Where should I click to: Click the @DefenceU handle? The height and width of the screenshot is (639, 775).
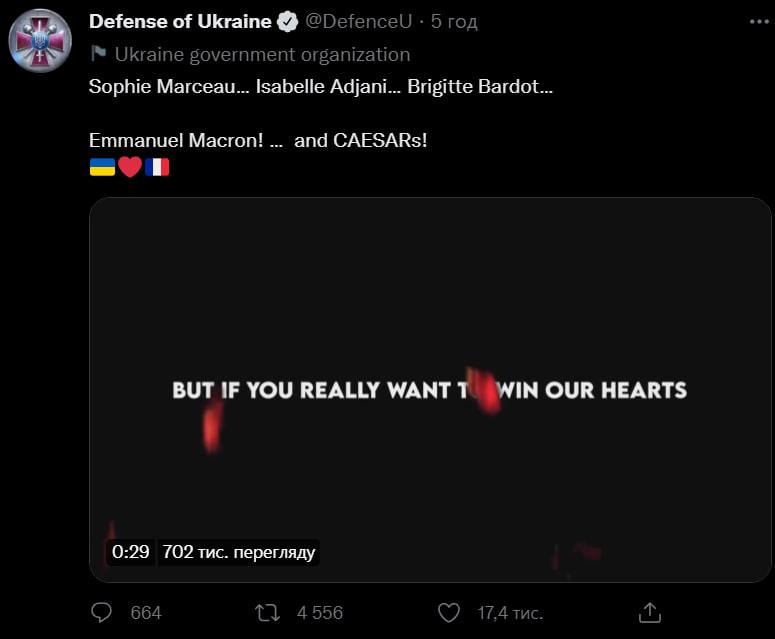(358, 22)
